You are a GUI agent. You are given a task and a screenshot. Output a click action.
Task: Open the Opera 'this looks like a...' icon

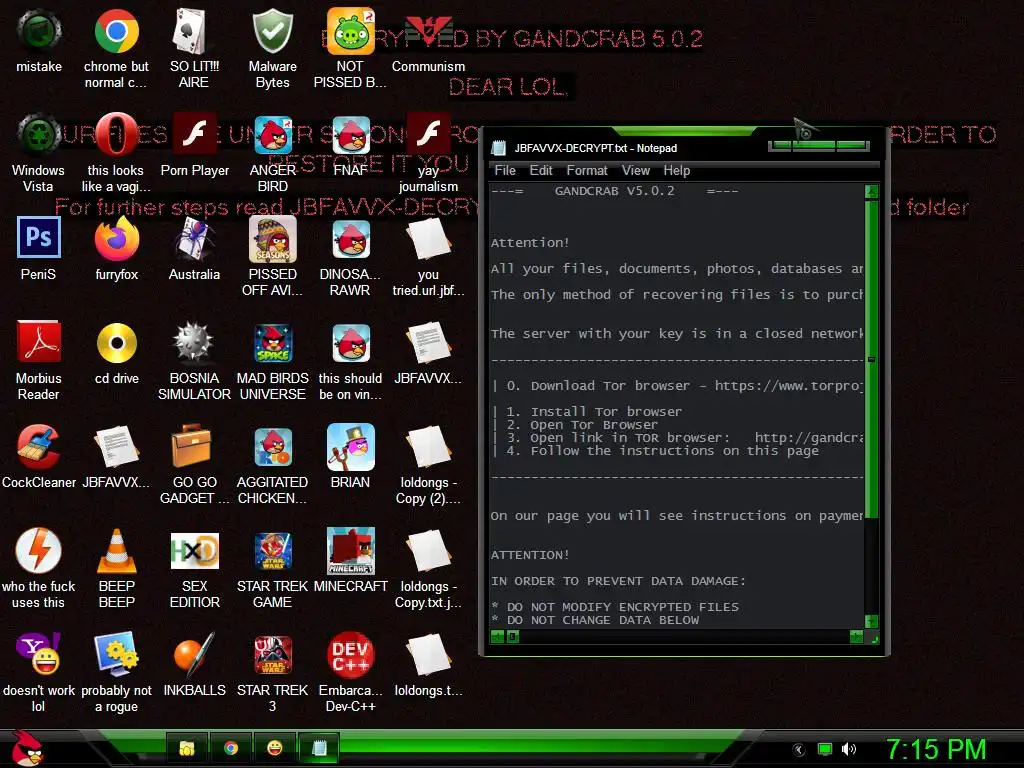(x=116, y=135)
